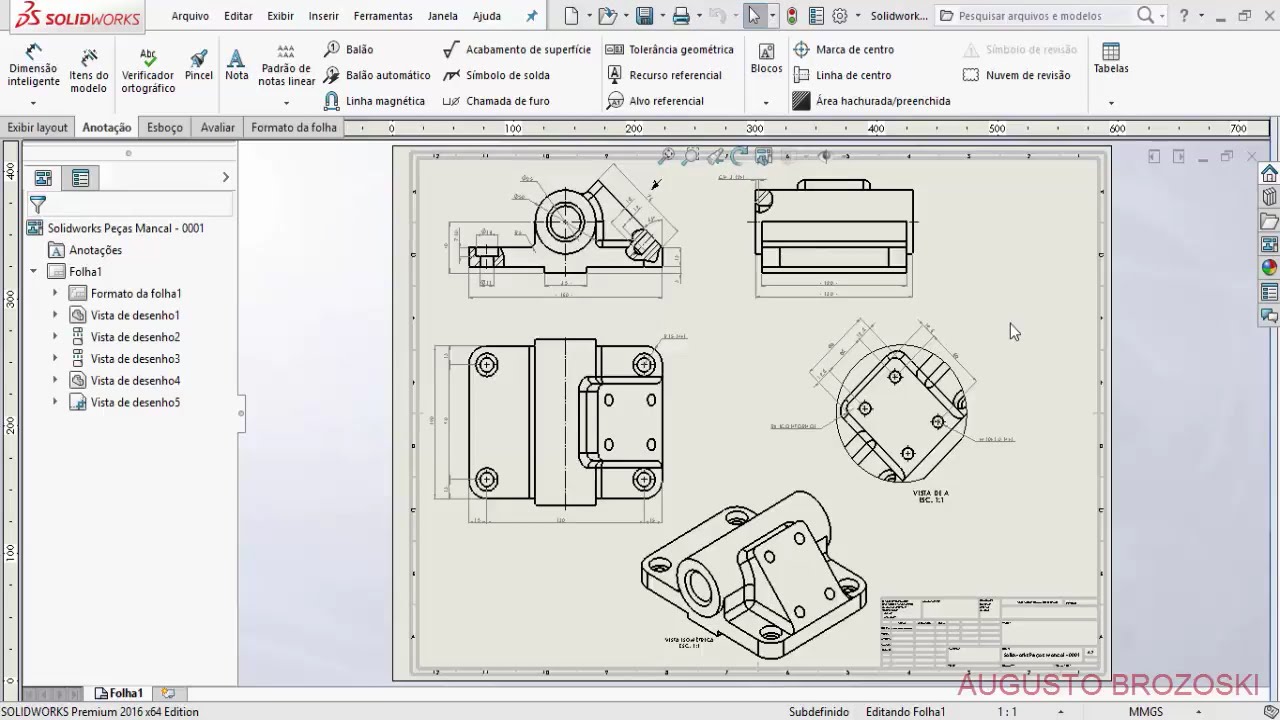Add Acabamento de superfície symbol
This screenshot has height=720, width=1280.
517,49
